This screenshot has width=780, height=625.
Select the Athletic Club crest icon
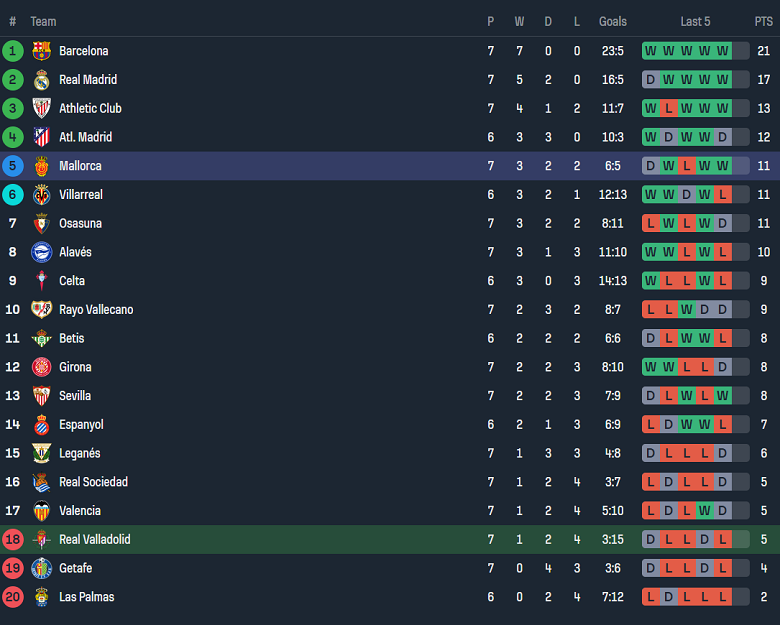point(41,108)
